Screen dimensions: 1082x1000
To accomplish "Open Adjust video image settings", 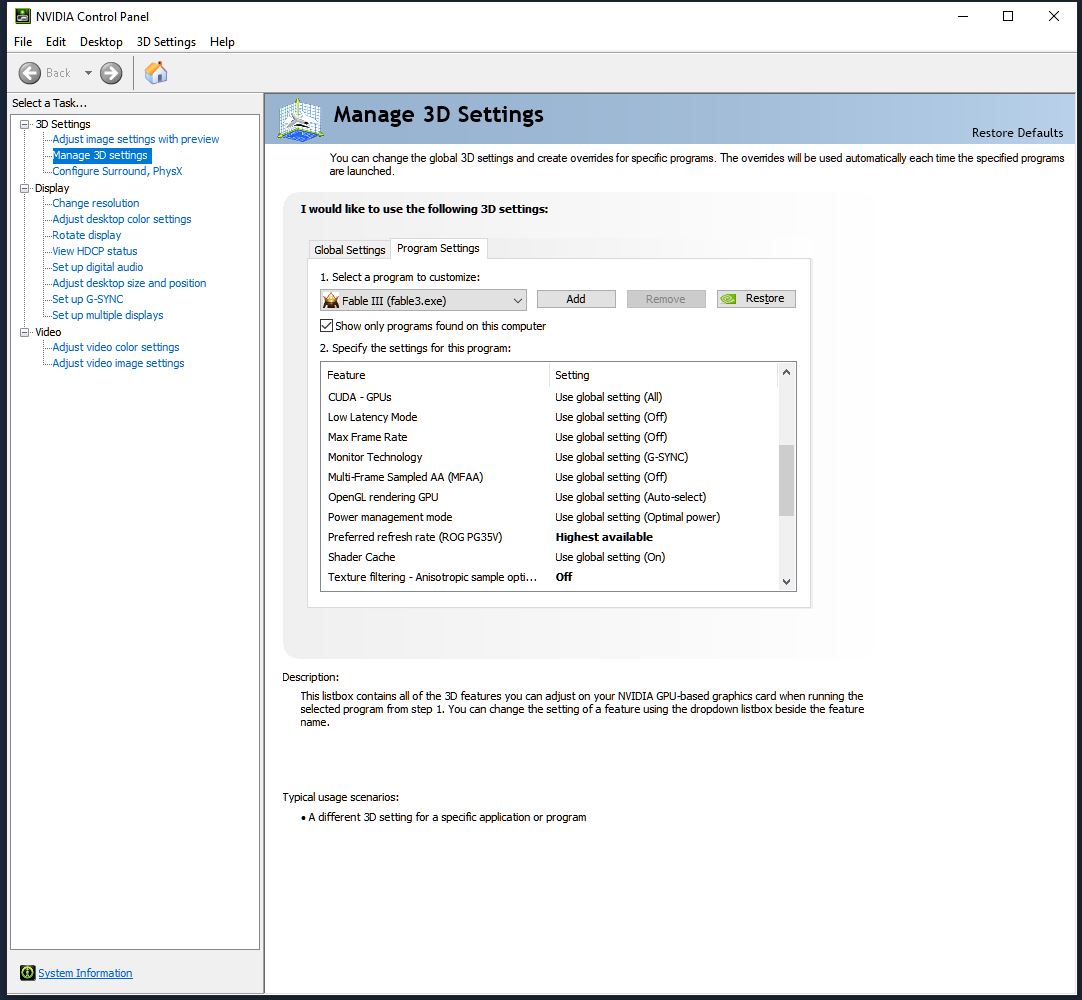I will pyautogui.click(x=119, y=363).
